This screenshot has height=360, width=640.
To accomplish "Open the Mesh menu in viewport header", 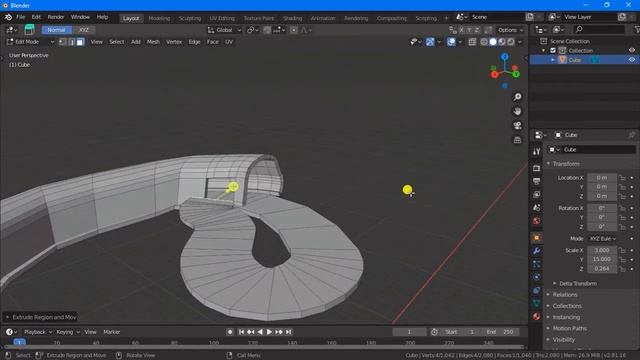I will tap(153, 42).
